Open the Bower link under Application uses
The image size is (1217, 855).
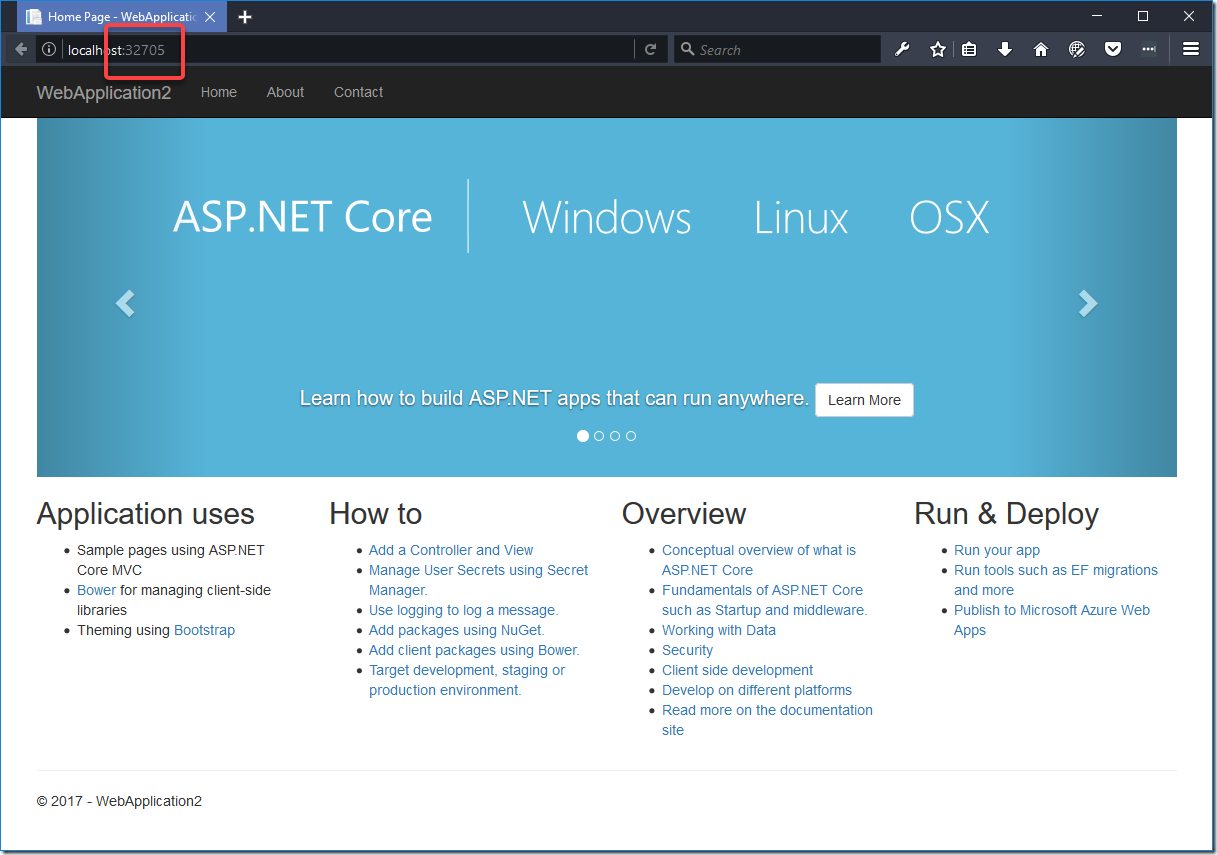coord(96,590)
